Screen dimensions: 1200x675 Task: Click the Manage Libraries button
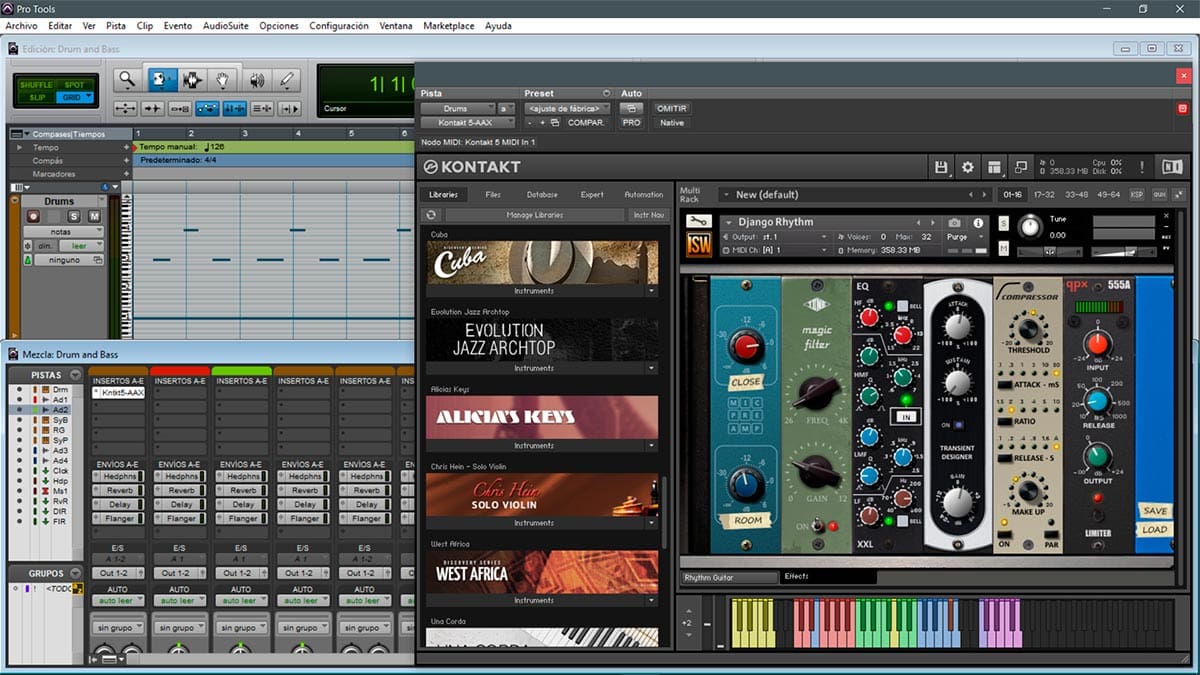535,215
